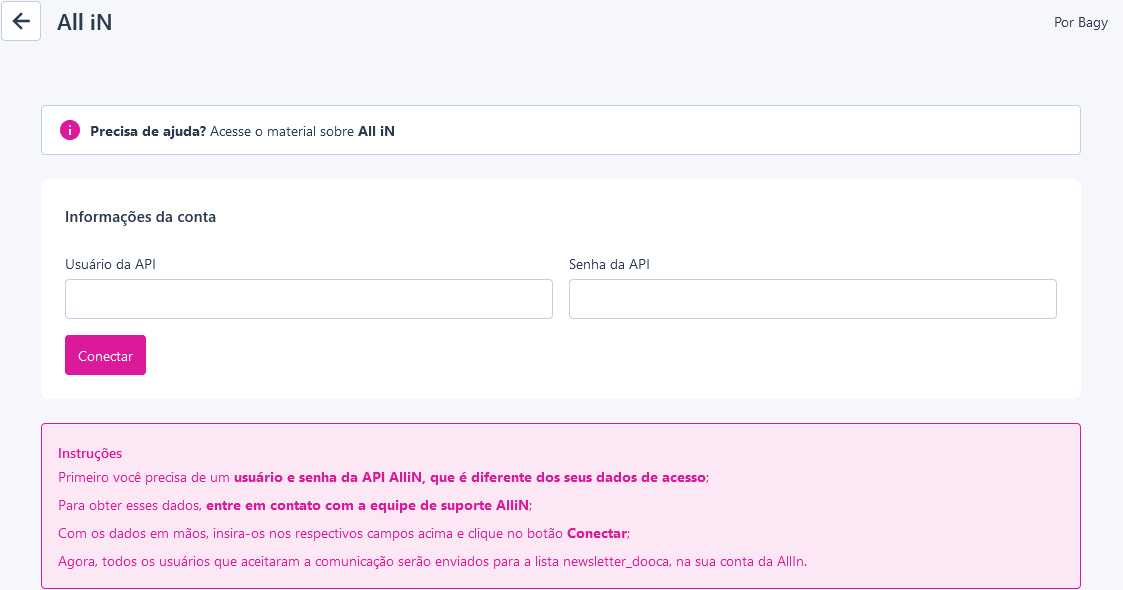The image size is (1123, 590).
Task: Focus the Senha da API field
Action: tap(812, 299)
